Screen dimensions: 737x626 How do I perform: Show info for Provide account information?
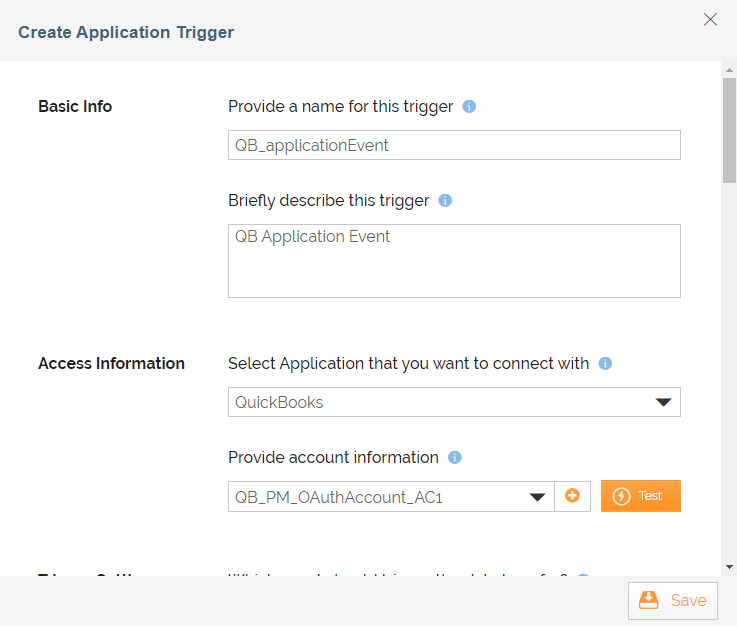coord(455,457)
